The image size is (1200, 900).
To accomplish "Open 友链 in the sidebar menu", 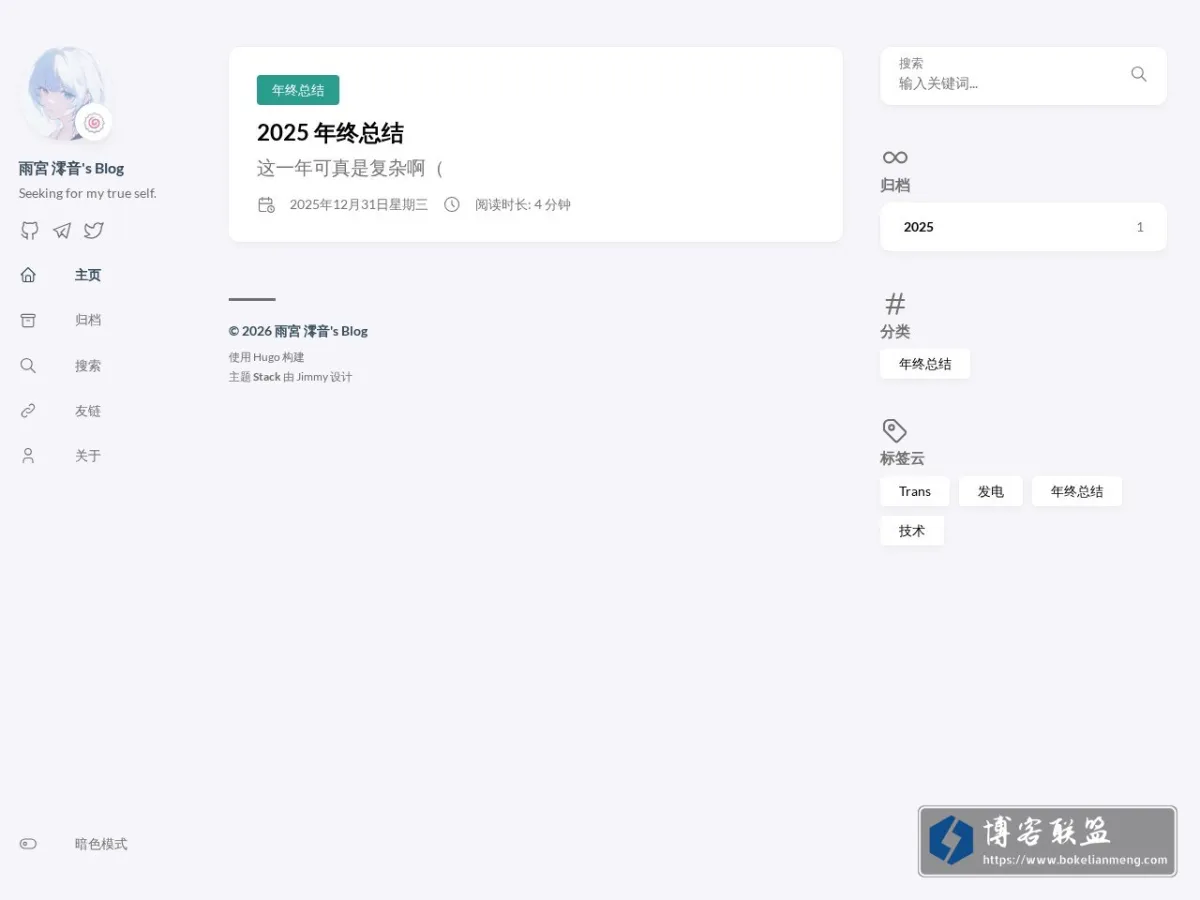I will coord(88,411).
